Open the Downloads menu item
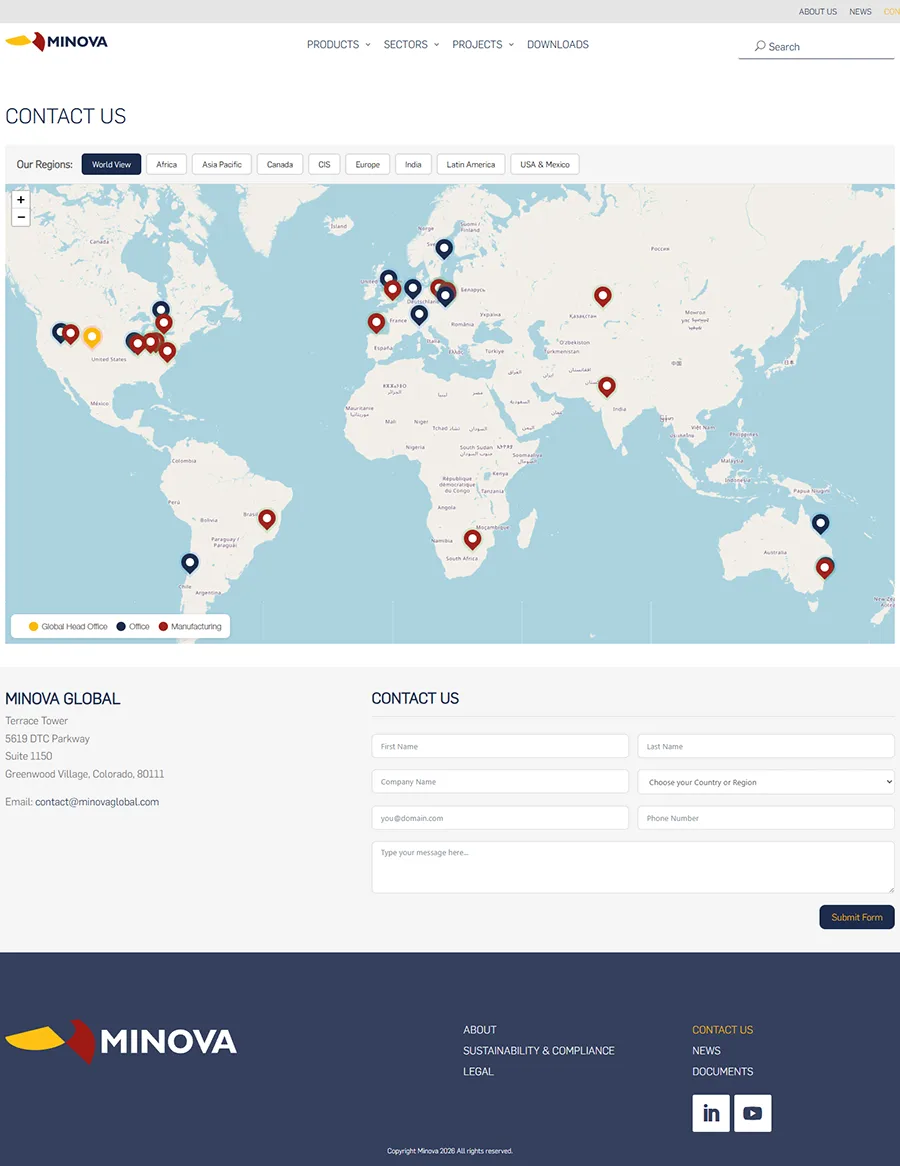 (557, 45)
